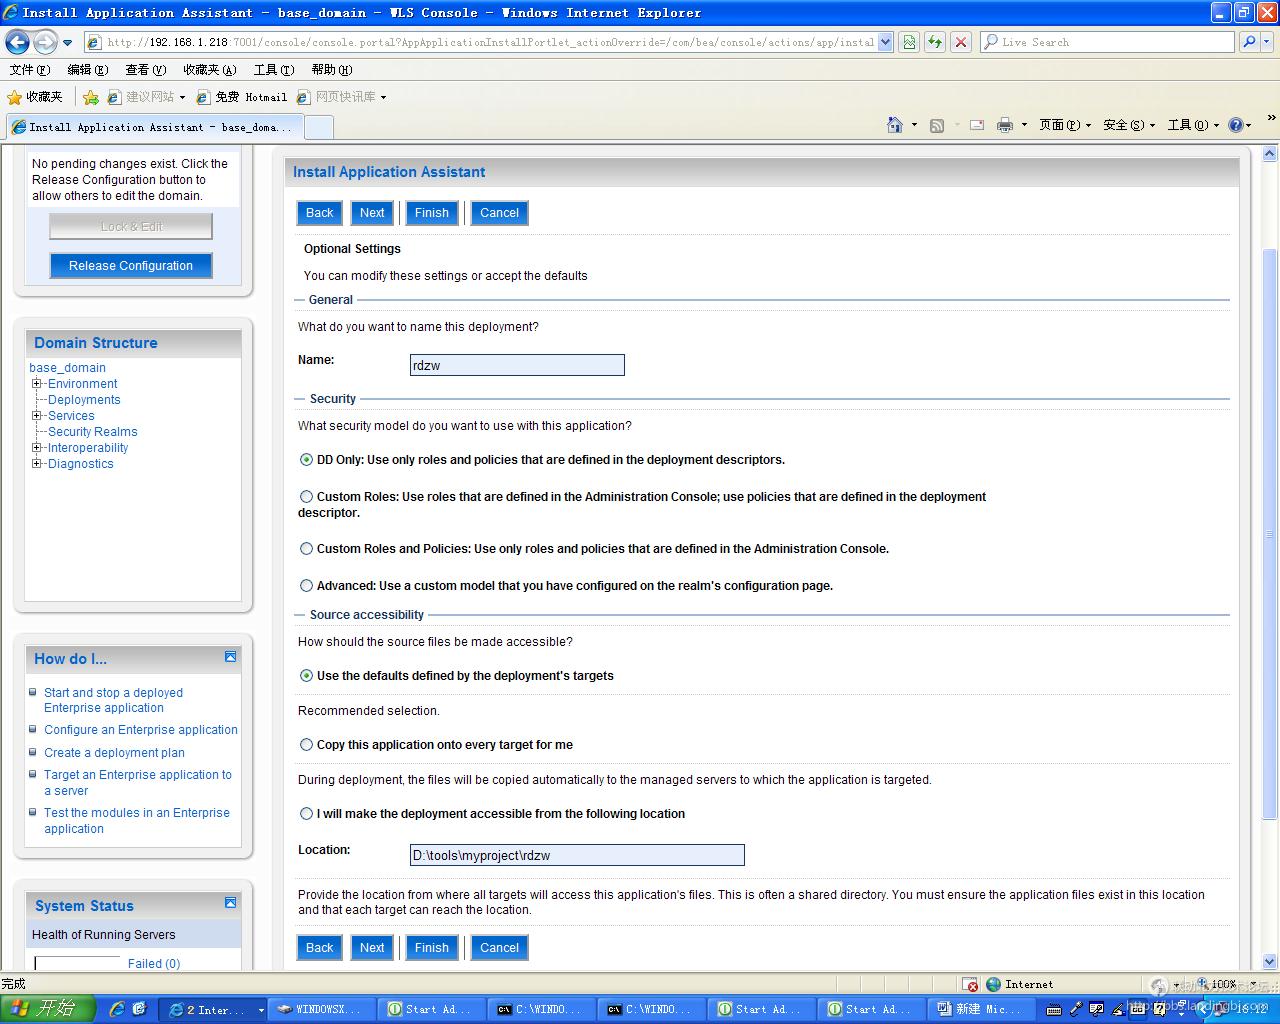1280x1024 pixels.
Task: Click the page vertical scrollbar down arrow
Action: click(1269, 962)
